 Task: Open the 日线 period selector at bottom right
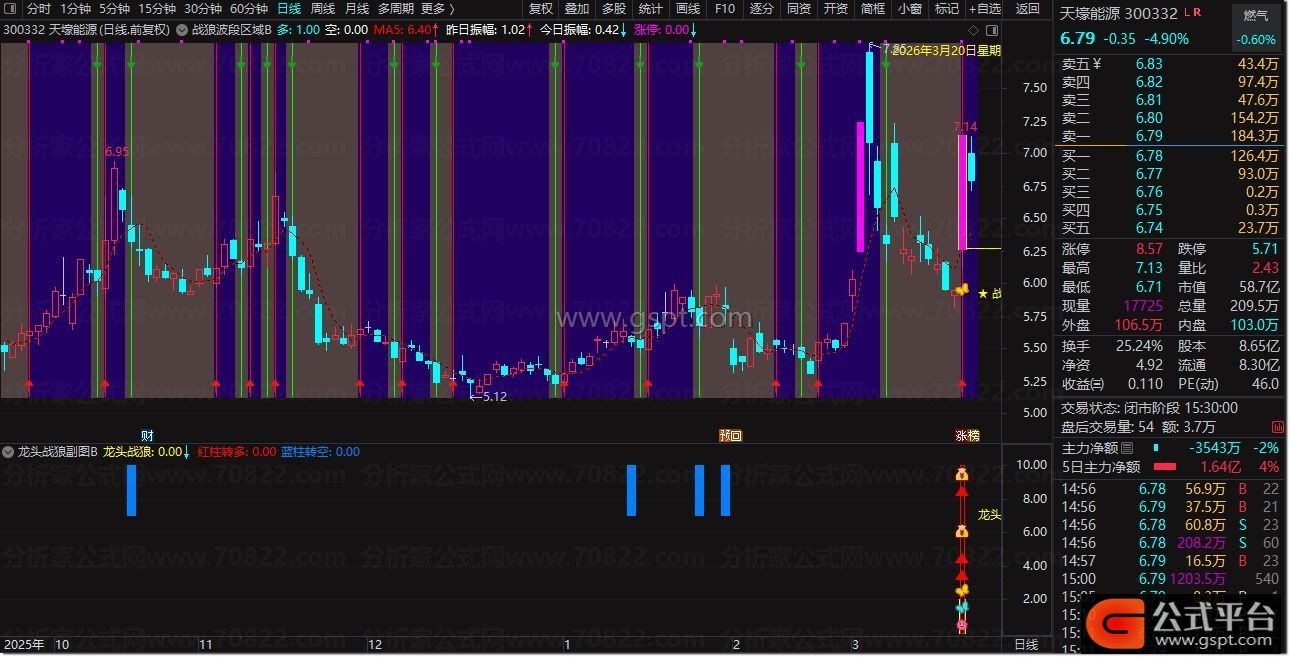[1026, 645]
